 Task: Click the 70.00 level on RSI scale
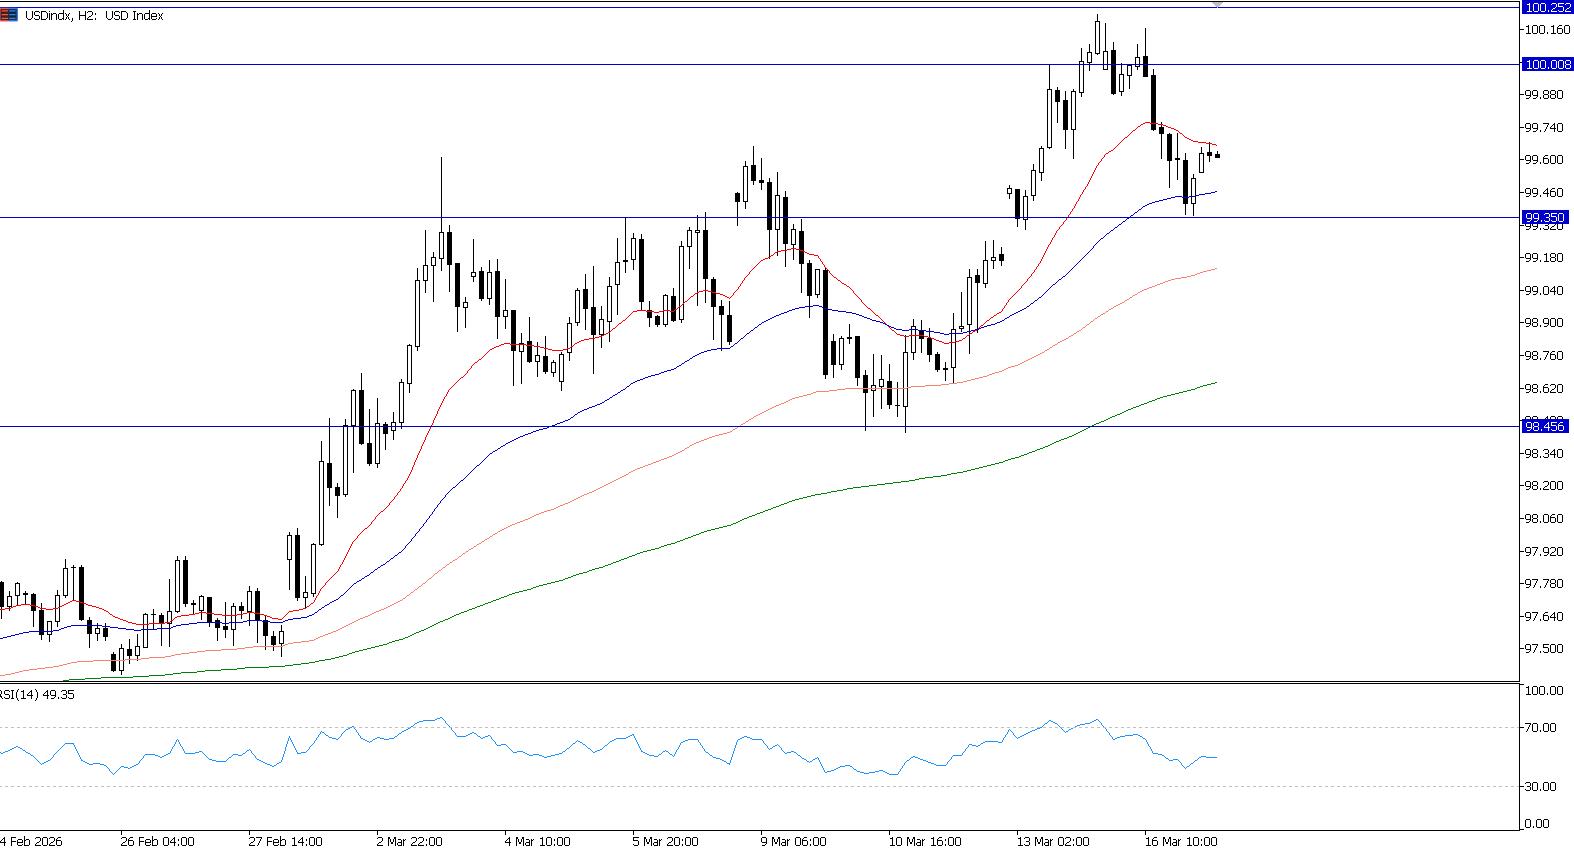point(1539,727)
